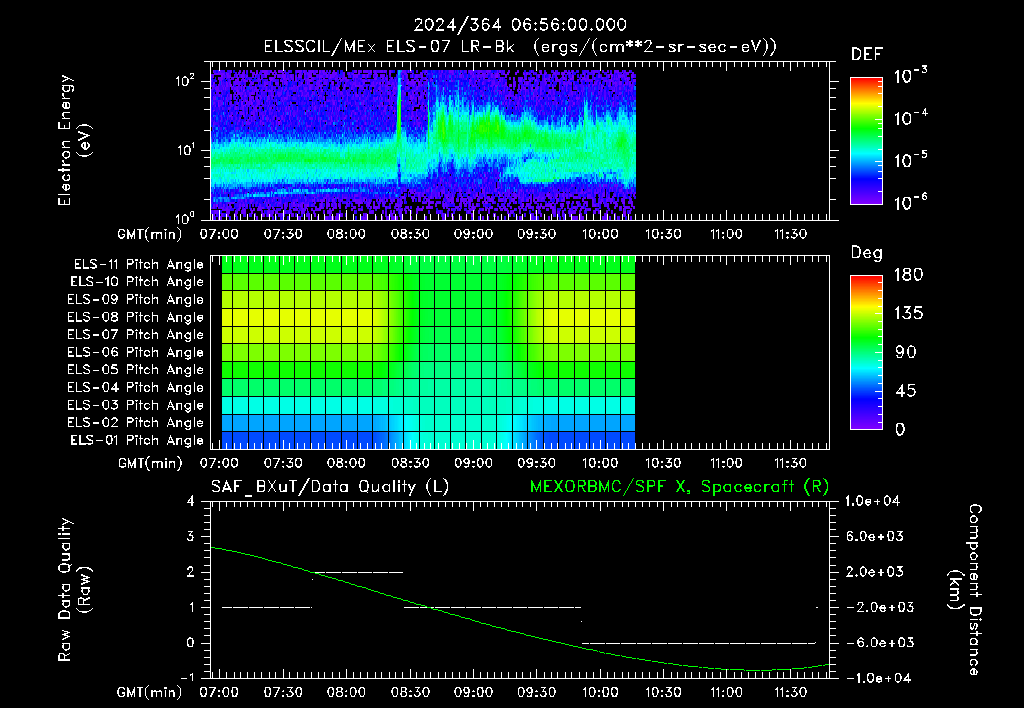Image resolution: width=1024 pixels, height=708 pixels.
Task: Click the DEF color scale bar
Action: click(866, 141)
